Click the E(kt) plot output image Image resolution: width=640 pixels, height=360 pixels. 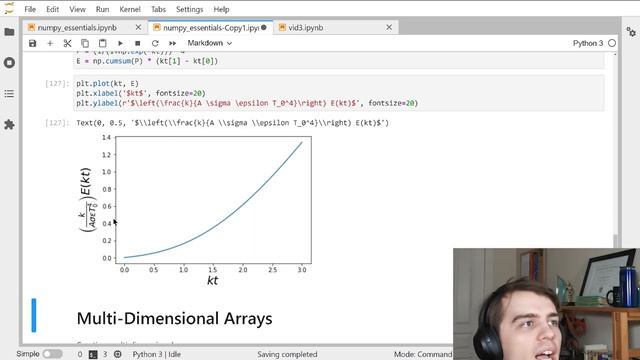[196, 210]
